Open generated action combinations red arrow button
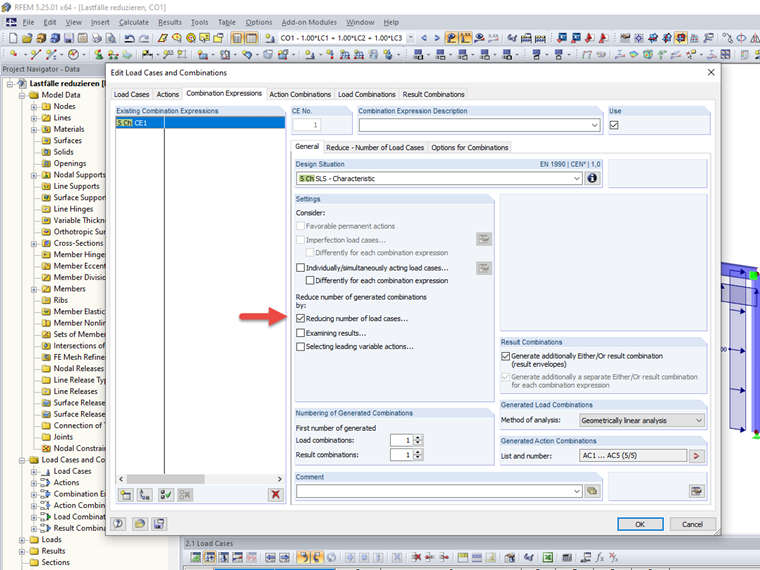760x570 pixels. pos(697,456)
